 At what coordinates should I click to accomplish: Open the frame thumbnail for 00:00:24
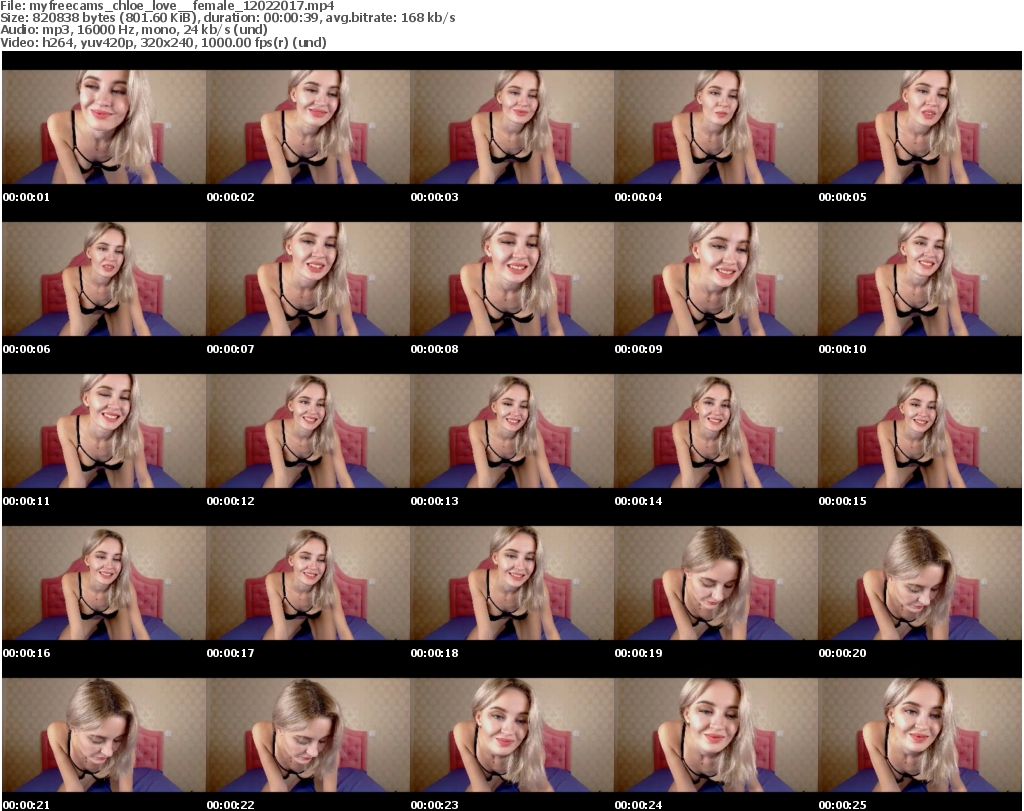click(x=716, y=735)
